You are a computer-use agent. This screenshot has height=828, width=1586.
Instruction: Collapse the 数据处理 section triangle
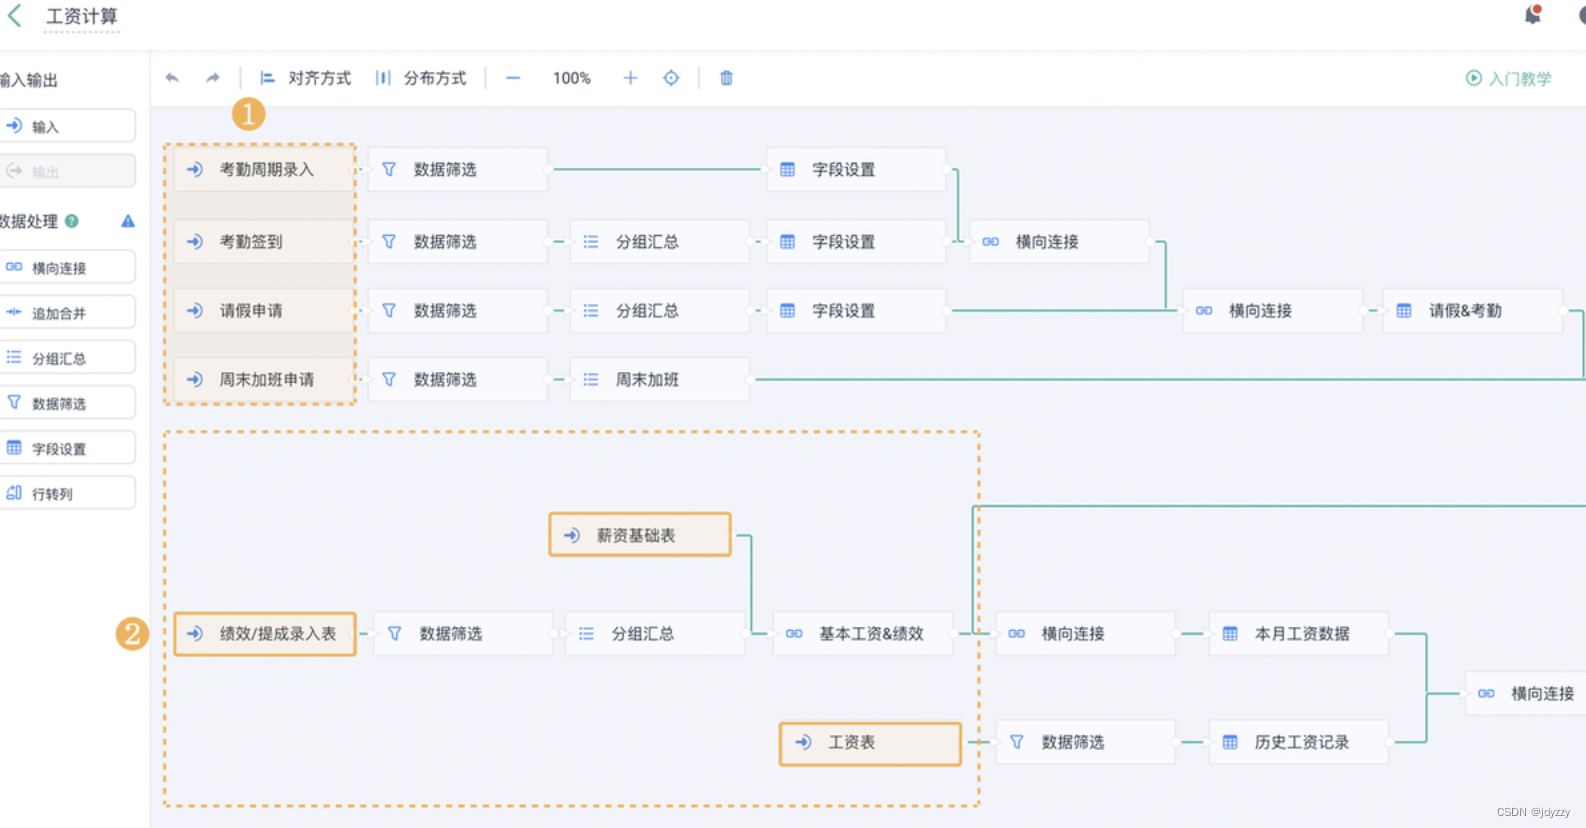(x=128, y=221)
